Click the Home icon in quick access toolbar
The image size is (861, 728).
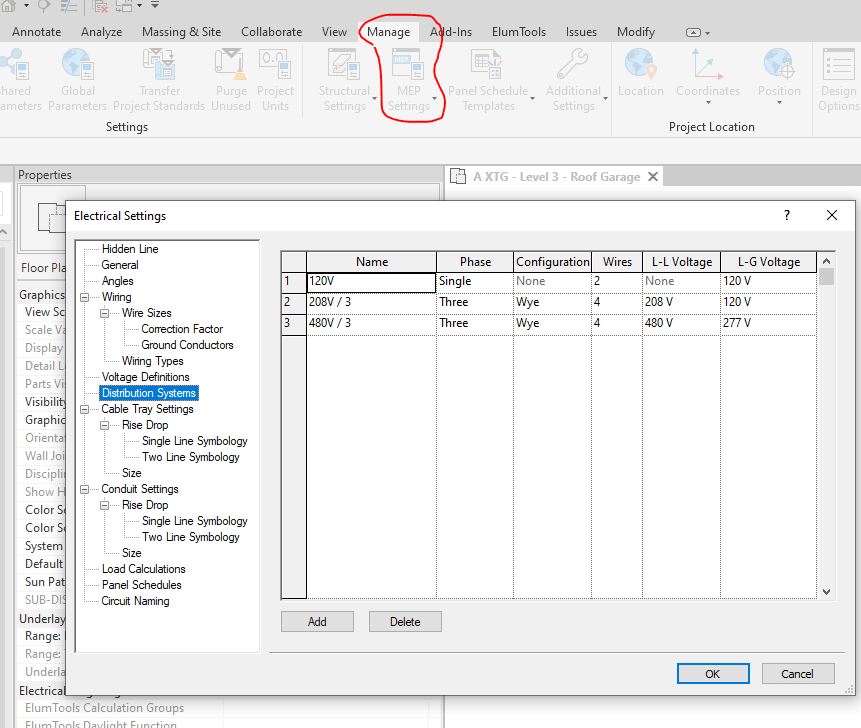[10, 8]
